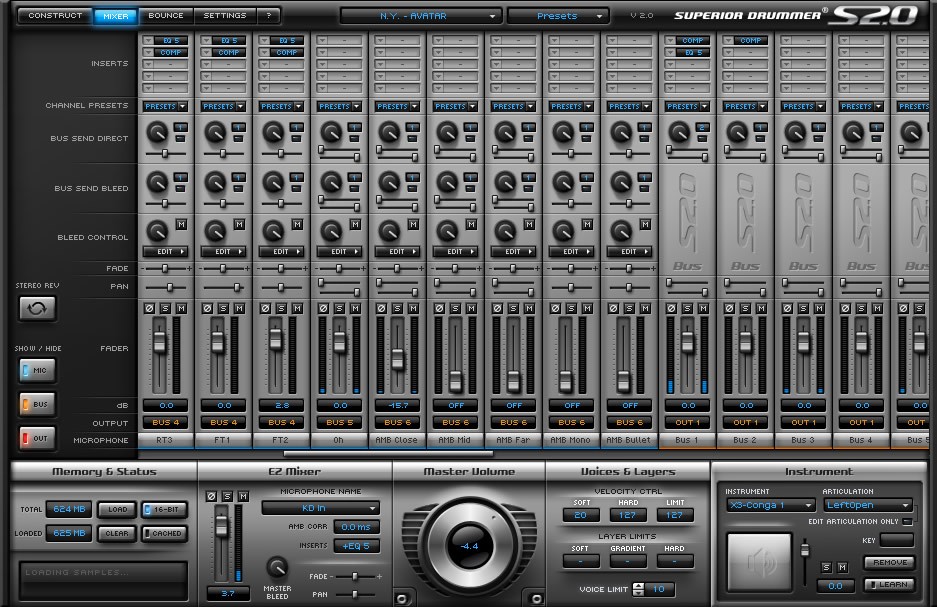Click the RT3 volume fader handle

[x=160, y=342]
